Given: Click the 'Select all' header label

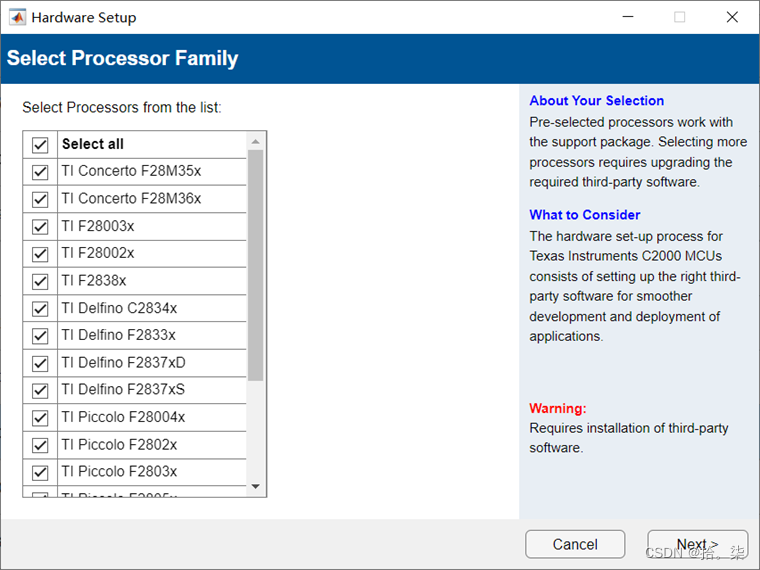Looking at the screenshot, I should [x=93, y=144].
